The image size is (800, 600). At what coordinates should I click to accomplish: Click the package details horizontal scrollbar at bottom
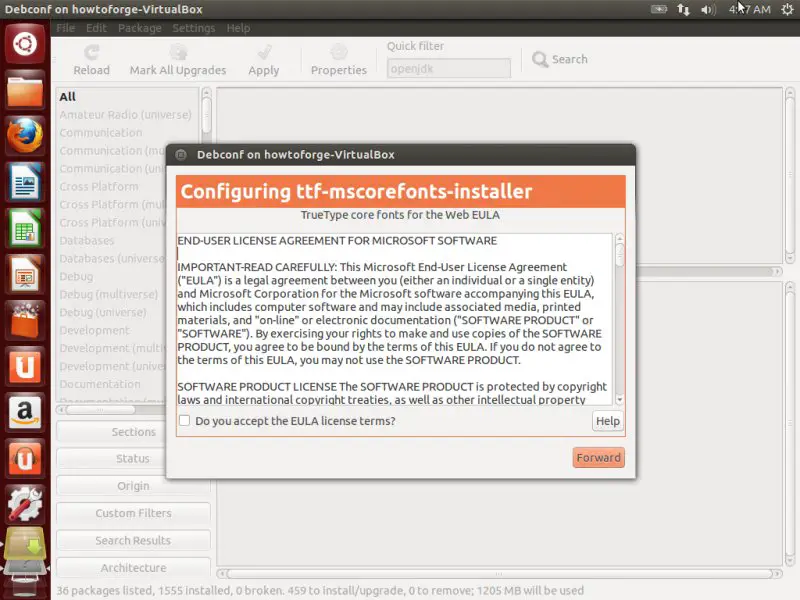[498, 574]
